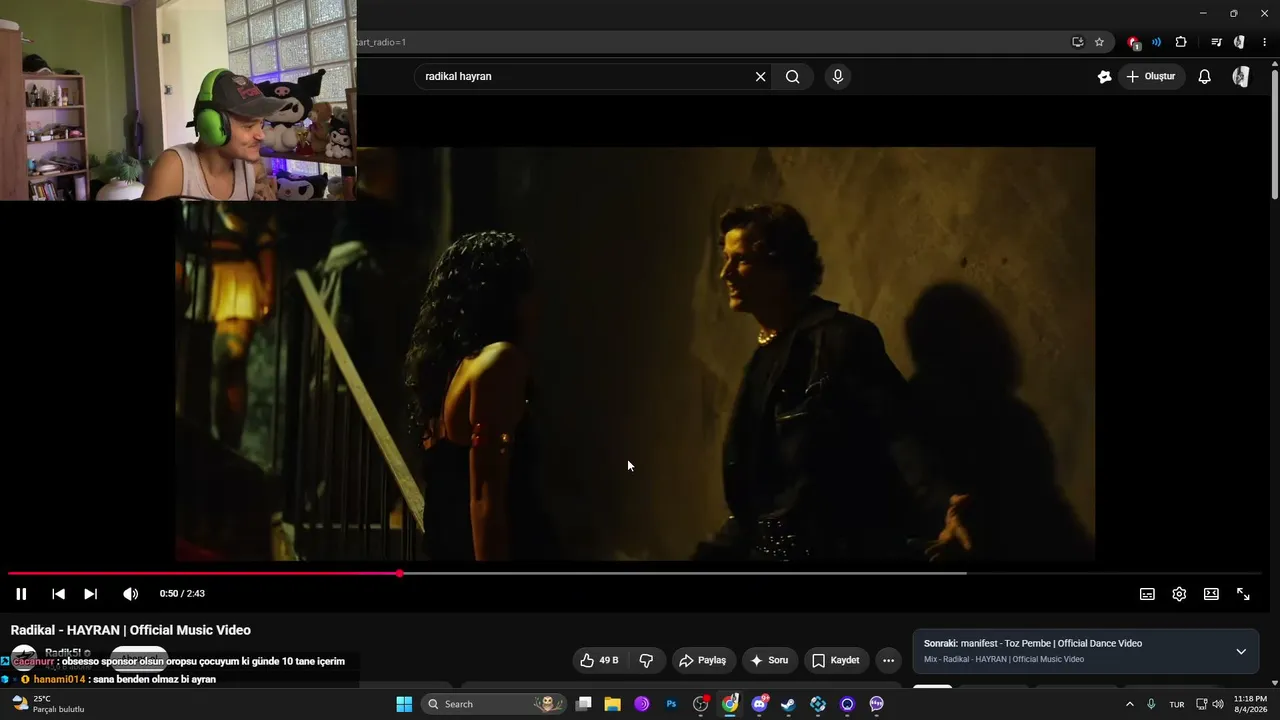Open the Chrome three-dot menu
The width and height of the screenshot is (1280, 720).
[1264, 42]
